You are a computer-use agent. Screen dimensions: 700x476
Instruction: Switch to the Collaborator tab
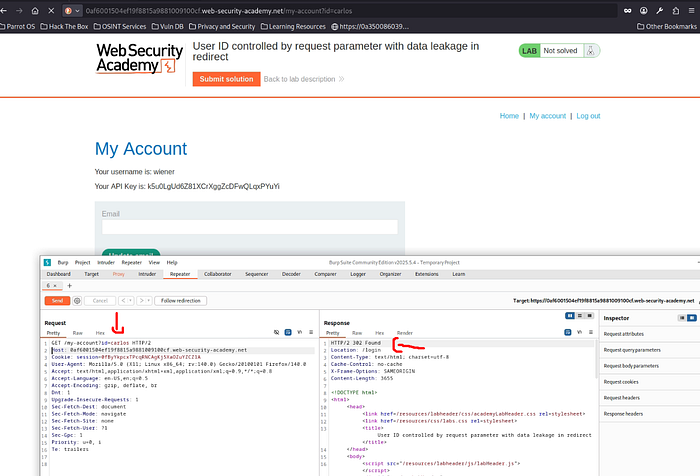[218, 274]
